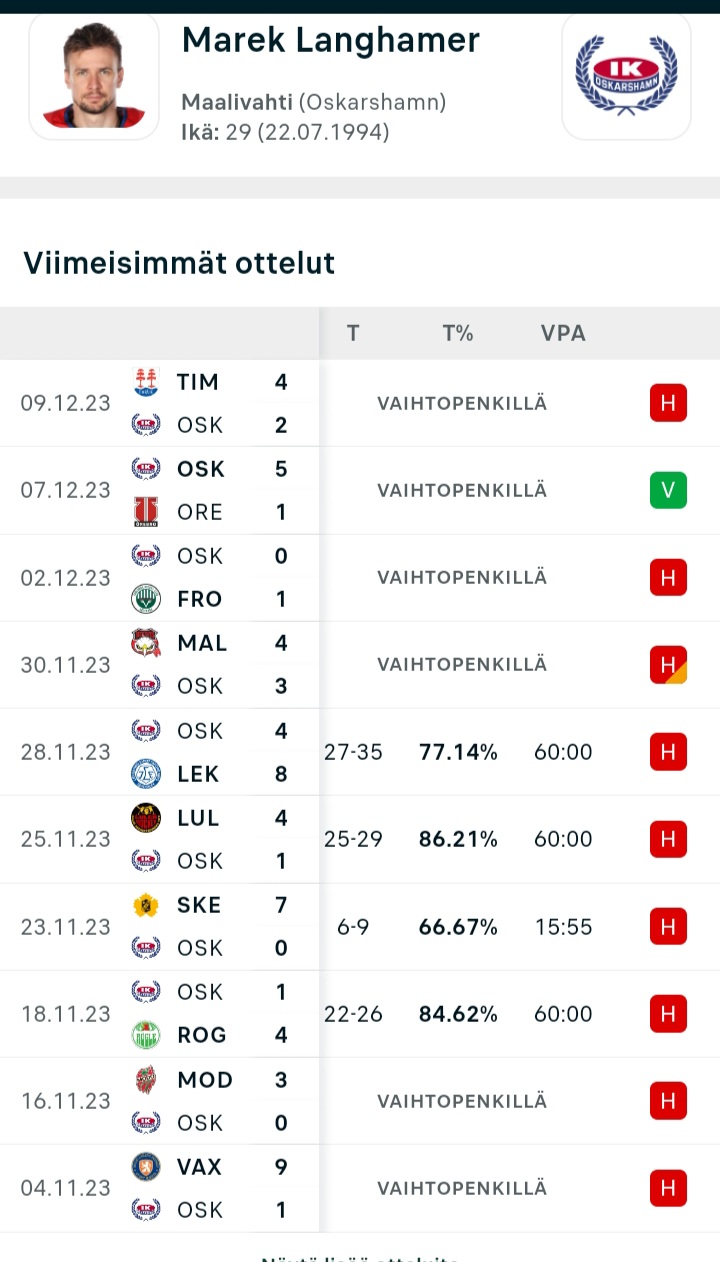
Task: Open the IK Oskarshamn club logo
Action: click(626, 74)
